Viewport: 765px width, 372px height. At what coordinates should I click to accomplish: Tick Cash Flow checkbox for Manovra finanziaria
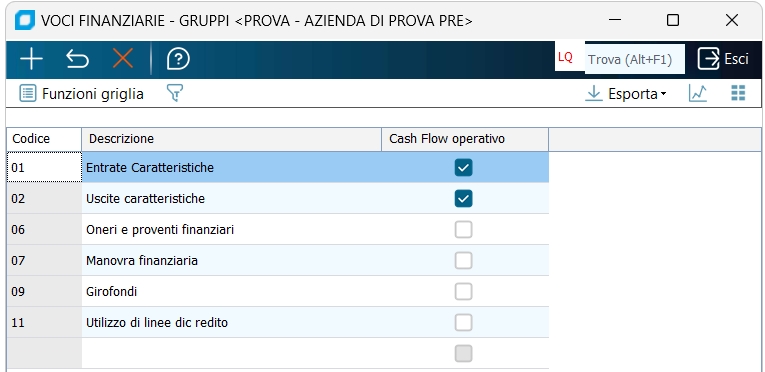coord(463,261)
